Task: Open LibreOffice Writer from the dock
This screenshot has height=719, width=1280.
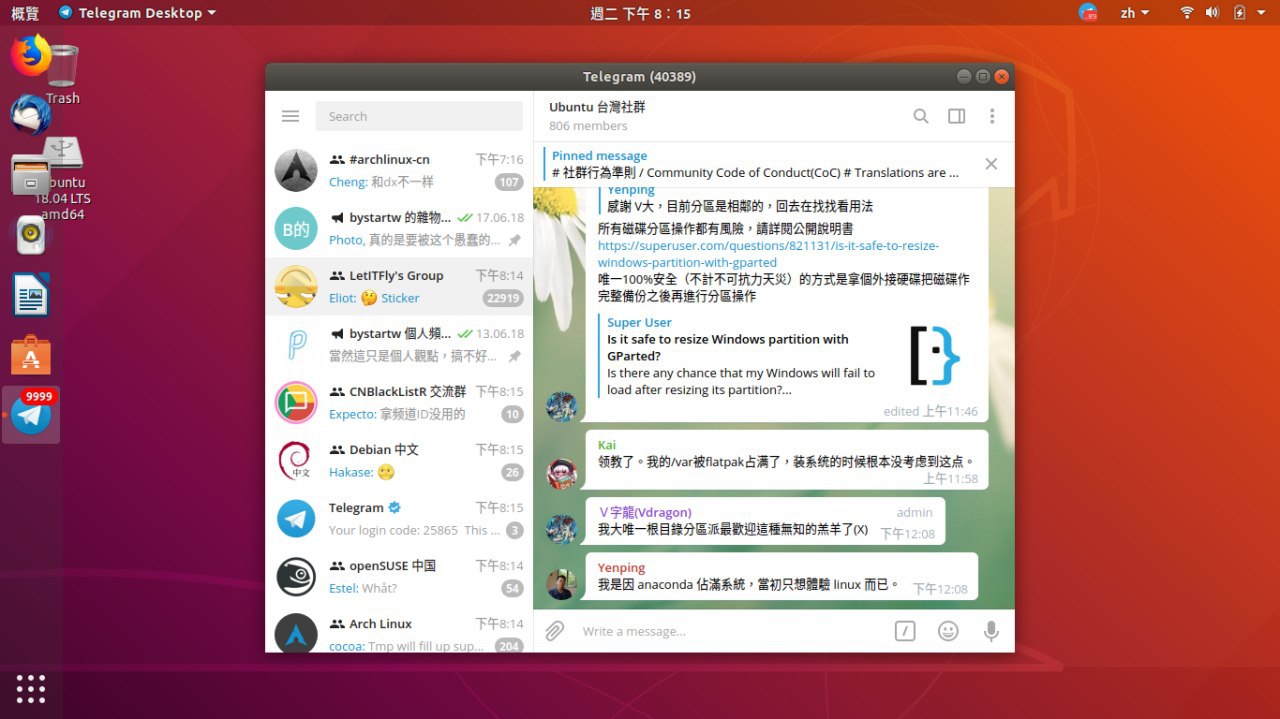Action: (31, 295)
